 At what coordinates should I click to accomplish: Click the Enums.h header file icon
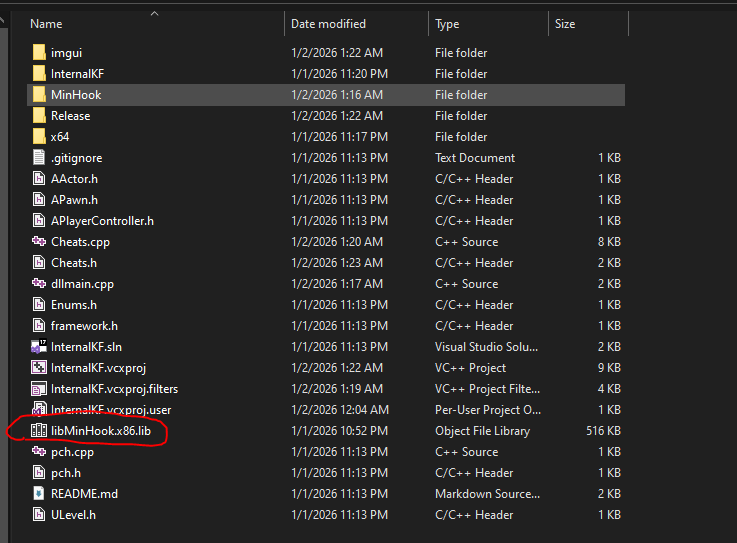click(39, 305)
